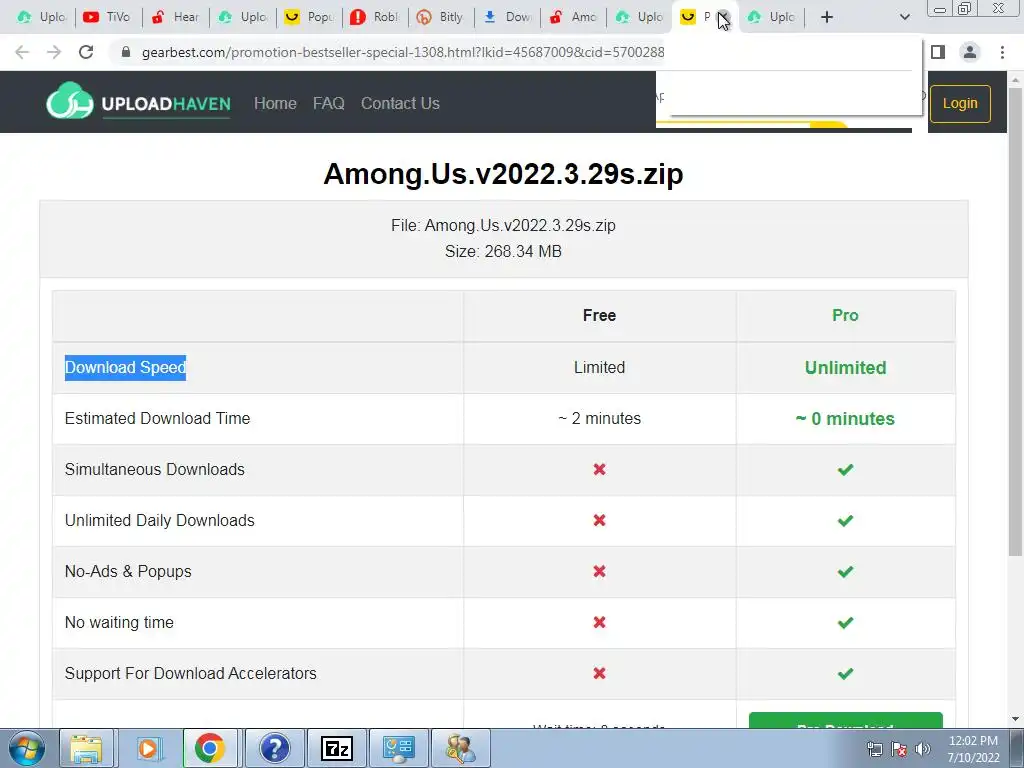The image size is (1024, 768).
Task: Open the FAQ link in navbar
Action: point(328,103)
